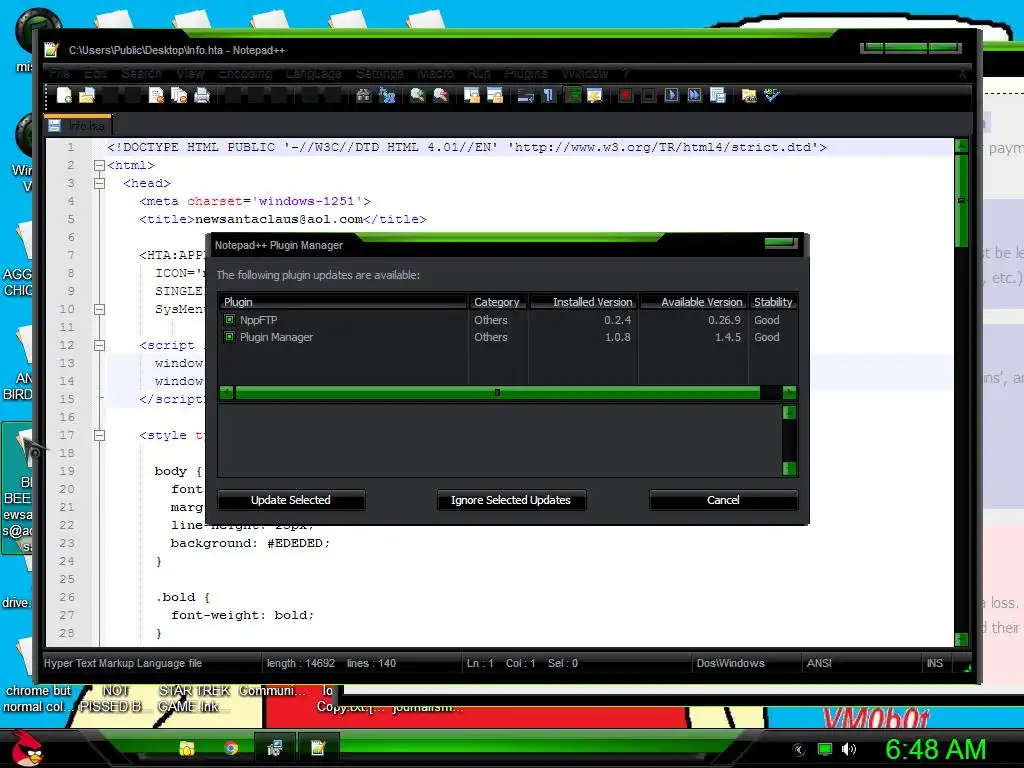
Task: Click Ignore Selected Updates button
Action: tap(511, 500)
